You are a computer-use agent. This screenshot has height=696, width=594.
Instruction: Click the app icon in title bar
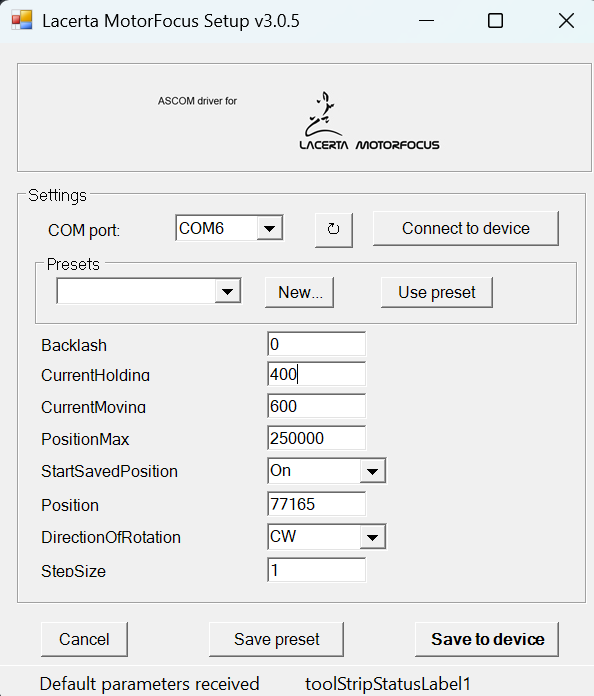coord(22,20)
